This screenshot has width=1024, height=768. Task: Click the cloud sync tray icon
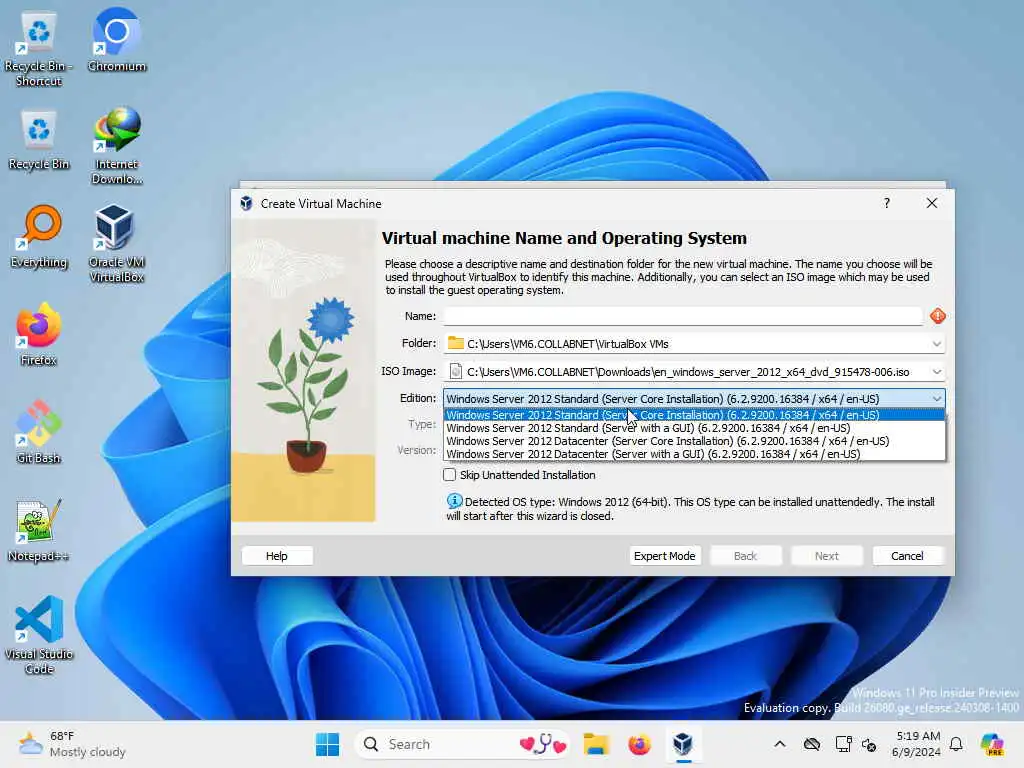(812, 744)
